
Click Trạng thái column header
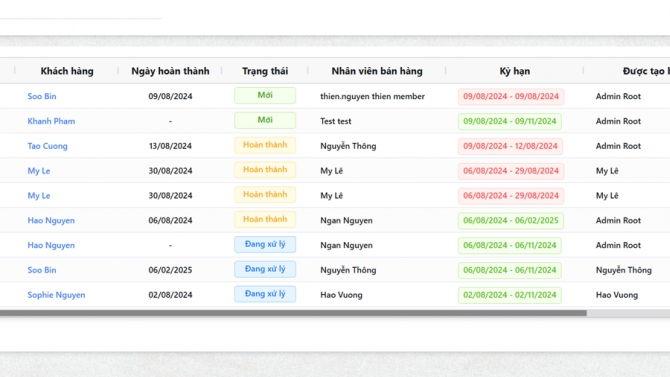coord(265,71)
